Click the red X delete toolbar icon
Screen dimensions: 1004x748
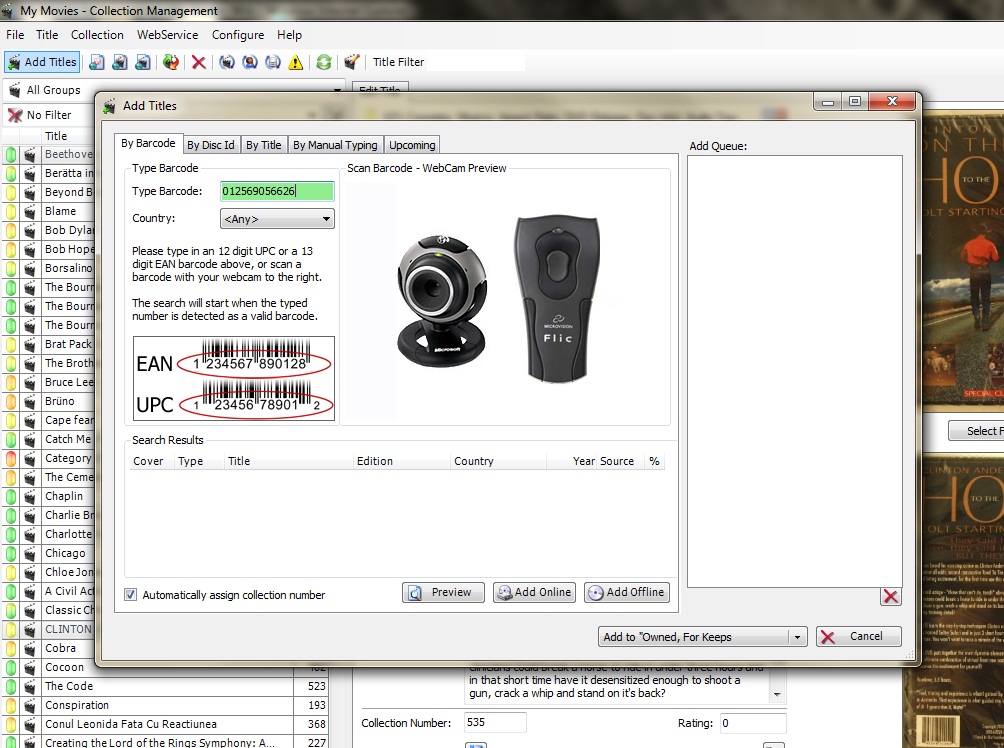click(199, 62)
